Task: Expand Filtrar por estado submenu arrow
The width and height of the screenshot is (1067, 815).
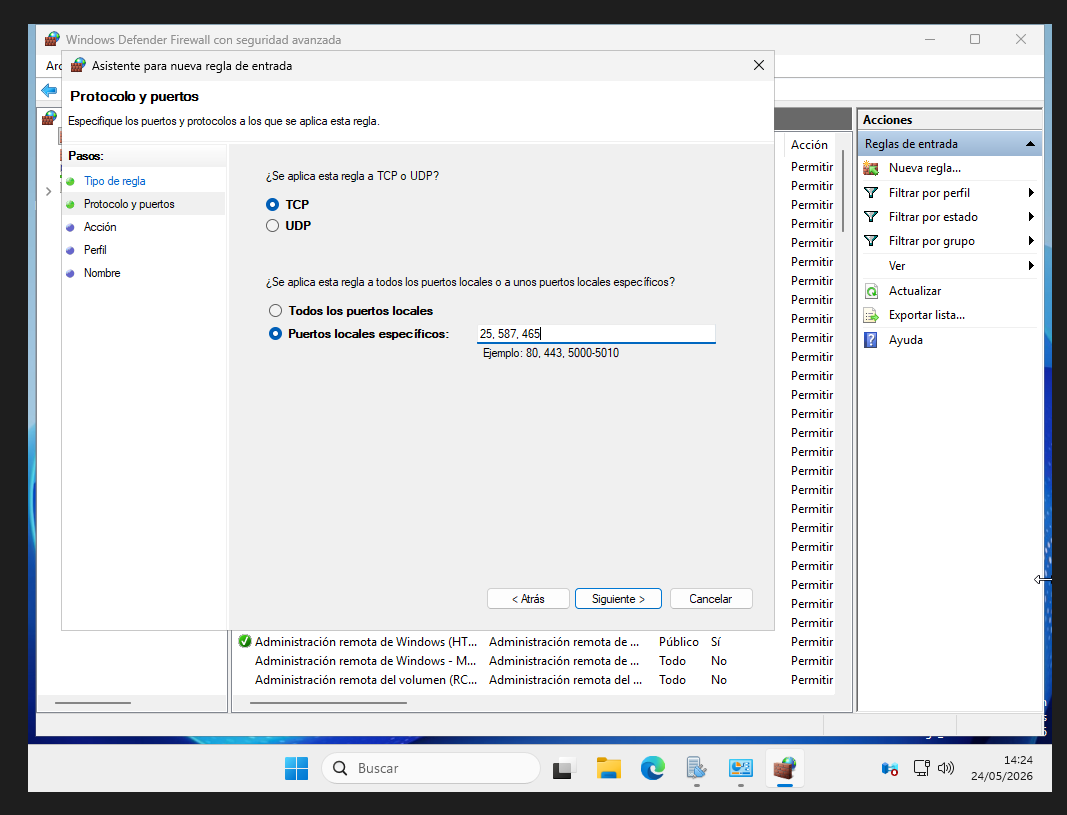Action: (1031, 217)
